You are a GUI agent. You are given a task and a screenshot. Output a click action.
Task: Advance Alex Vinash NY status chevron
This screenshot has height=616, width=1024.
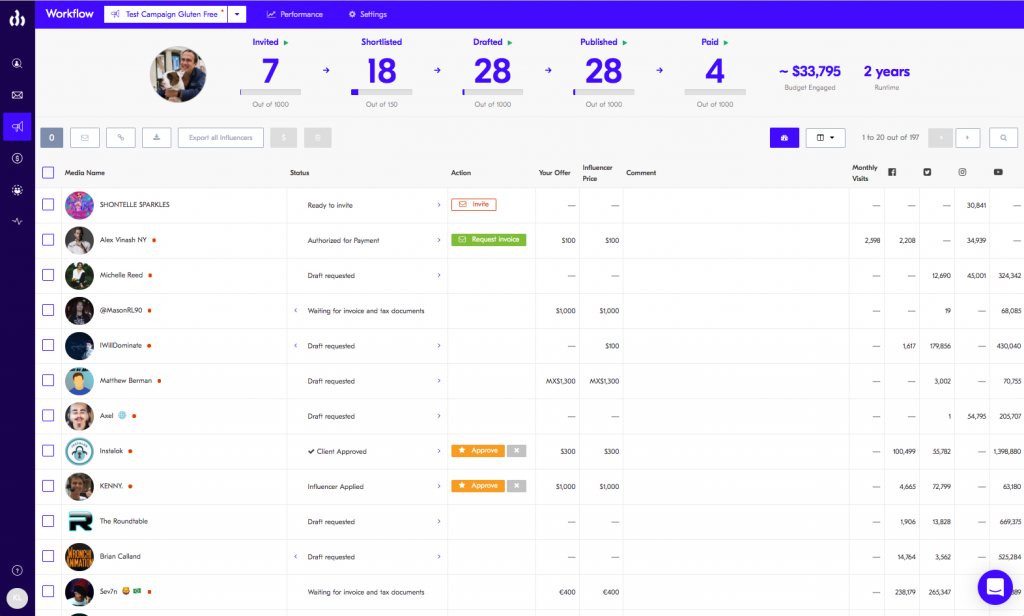click(439, 240)
